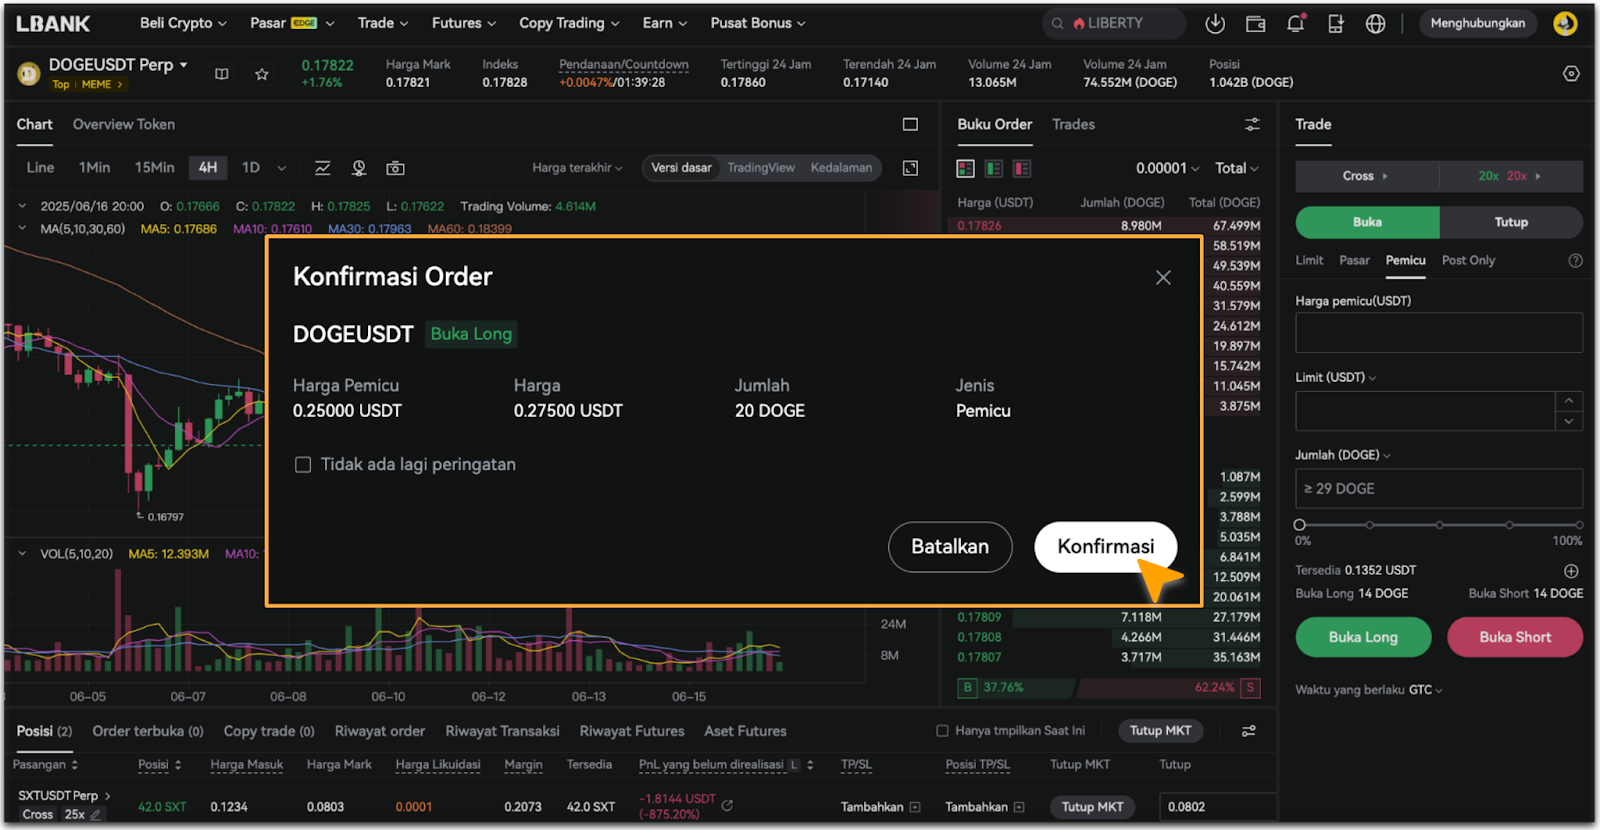Click the hexagon settings icon
This screenshot has width=1600, height=830.
point(1571,74)
